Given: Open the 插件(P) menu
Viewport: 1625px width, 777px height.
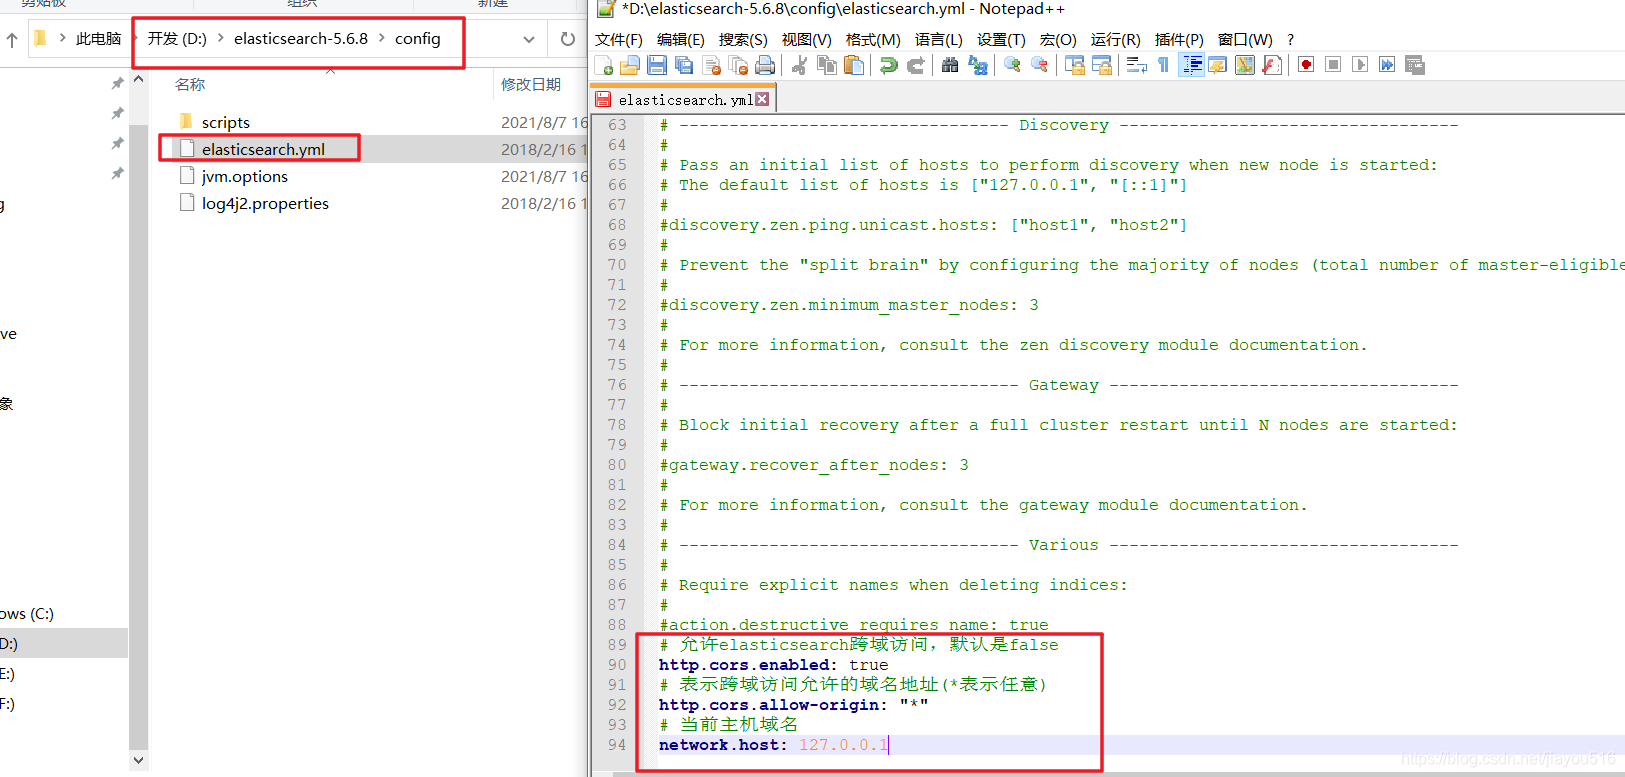Looking at the screenshot, I should click(x=1179, y=39).
